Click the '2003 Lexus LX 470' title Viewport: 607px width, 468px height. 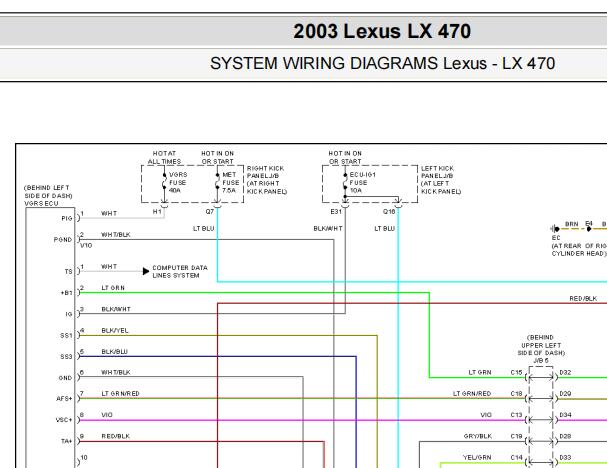[382, 31]
